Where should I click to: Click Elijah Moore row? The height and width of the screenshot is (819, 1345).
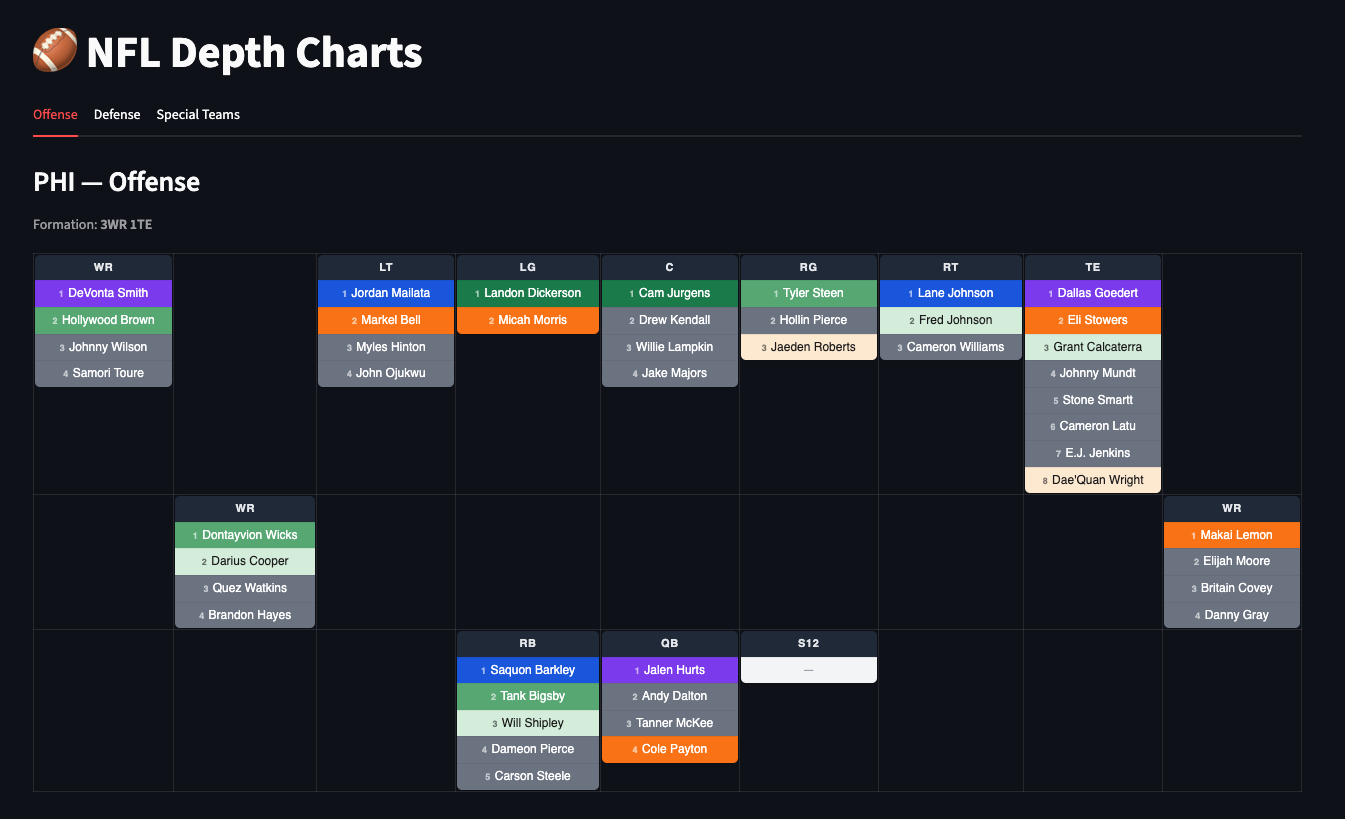pyautogui.click(x=1232, y=561)
